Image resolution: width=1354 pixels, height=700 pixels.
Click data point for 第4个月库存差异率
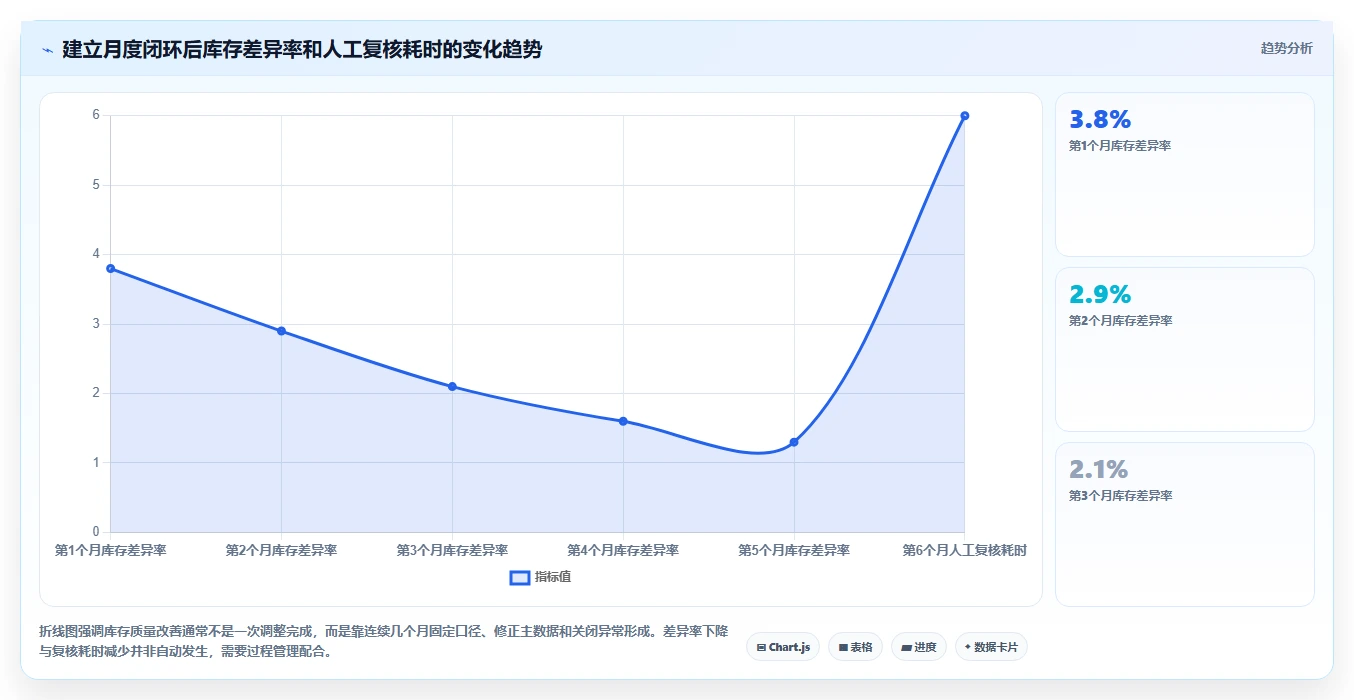pyautogui.click(x=623, y=421)
